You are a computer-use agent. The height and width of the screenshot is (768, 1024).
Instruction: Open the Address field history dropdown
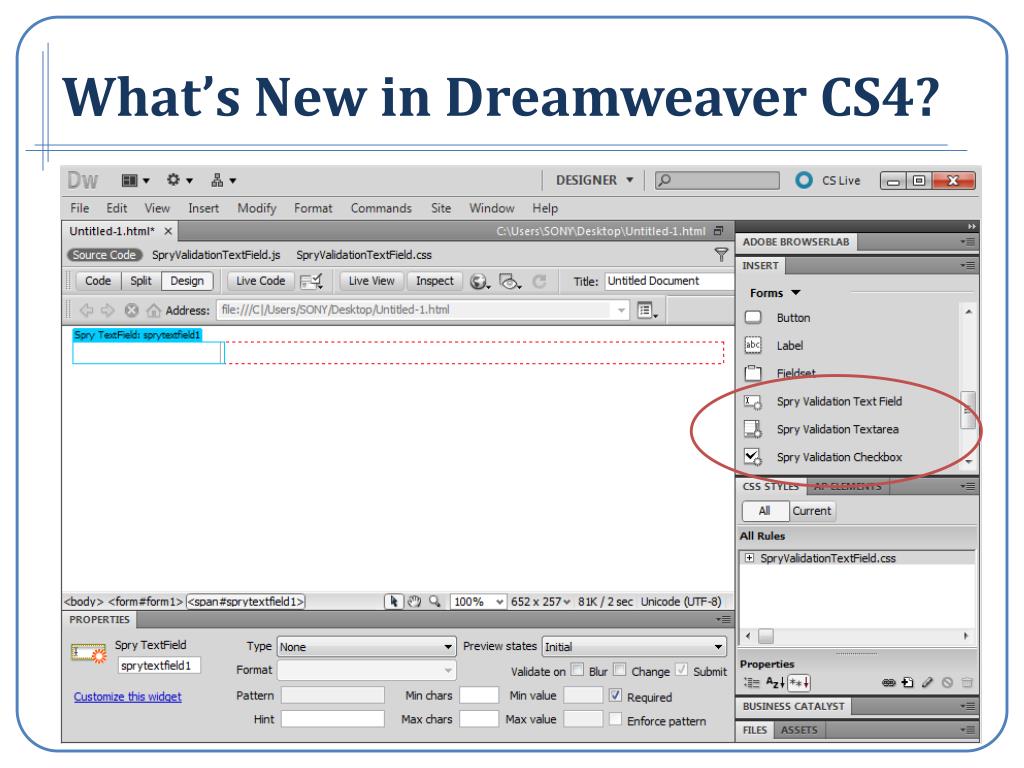click(x=621, y=310)
